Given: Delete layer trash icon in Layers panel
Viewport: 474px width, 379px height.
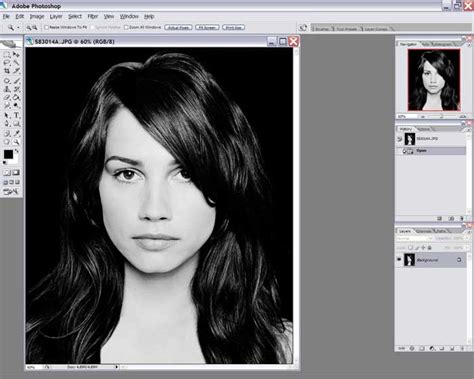Looking at the screenshot, I should (462, 348).
